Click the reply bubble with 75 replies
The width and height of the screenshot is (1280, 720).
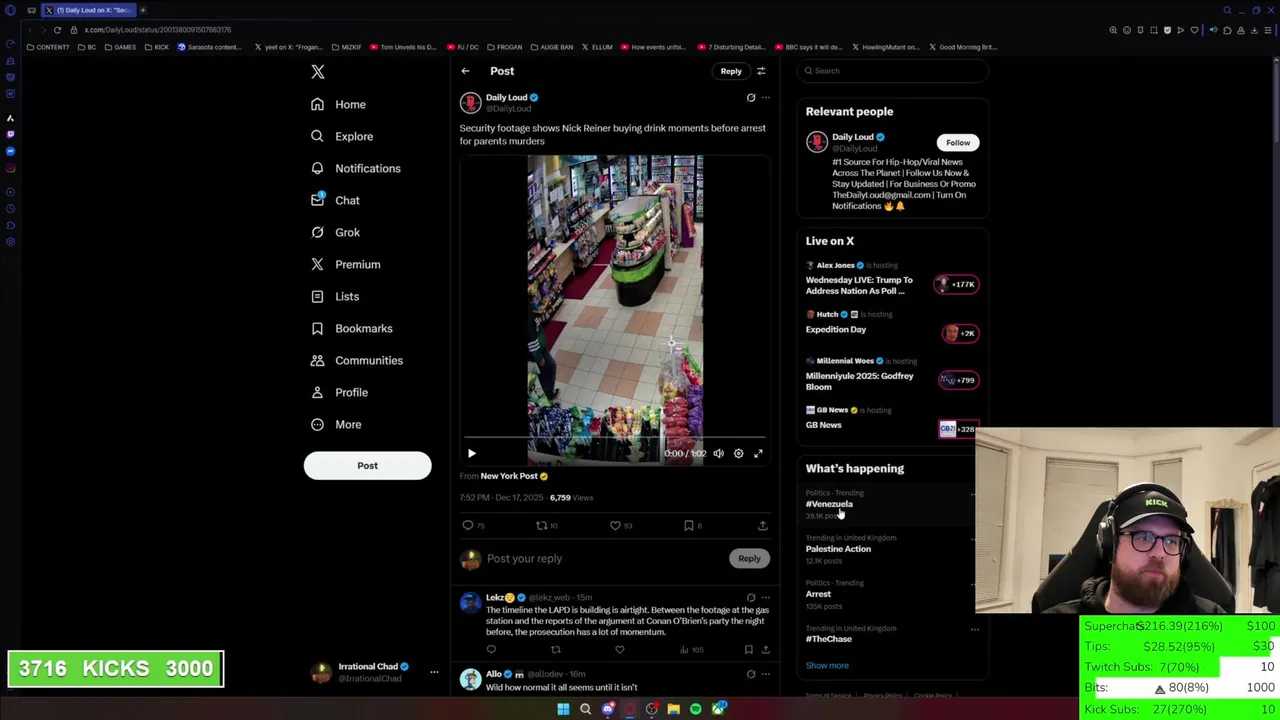click(474, 525)
